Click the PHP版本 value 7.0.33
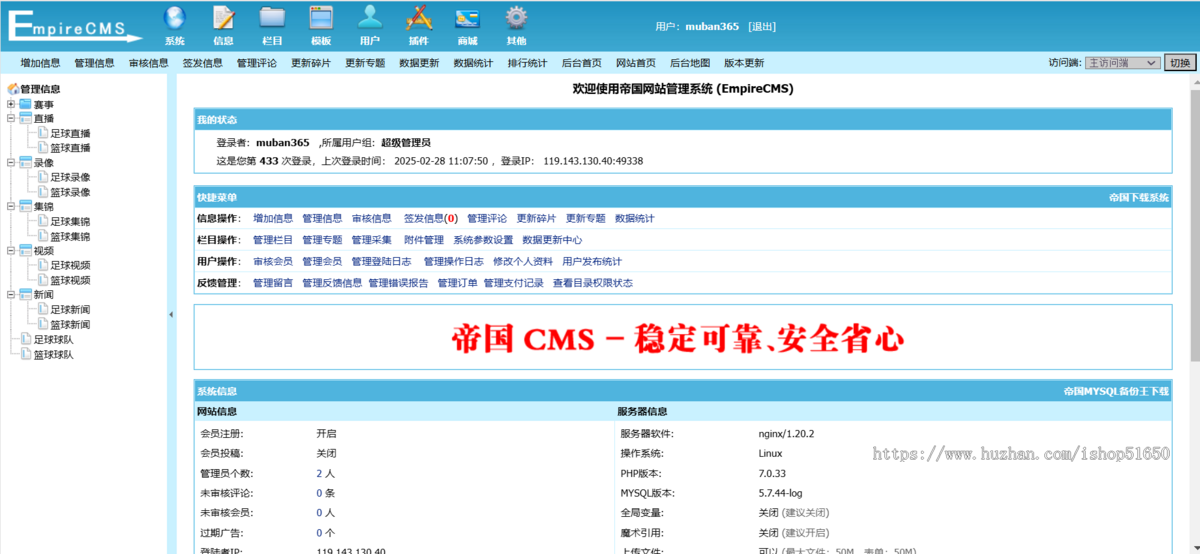Image resolution: width=1200 pixels, height=554 pixels. tap(773, 473)
